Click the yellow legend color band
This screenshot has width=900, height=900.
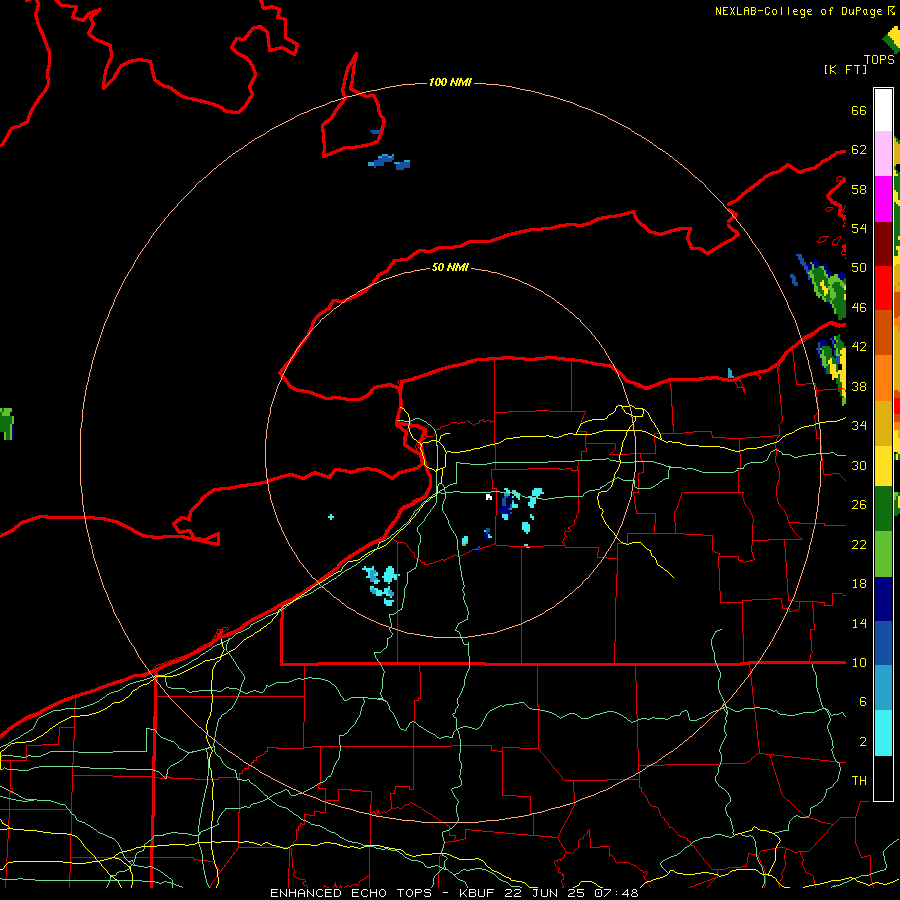[x=883, y=466]
